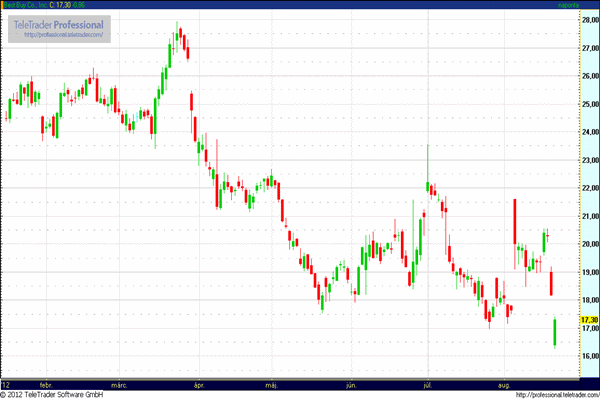Select the 'jún.' month on time axis
The height and width of the screenshot is (400, 600).
pyautogui.click(x=351, y=383)
